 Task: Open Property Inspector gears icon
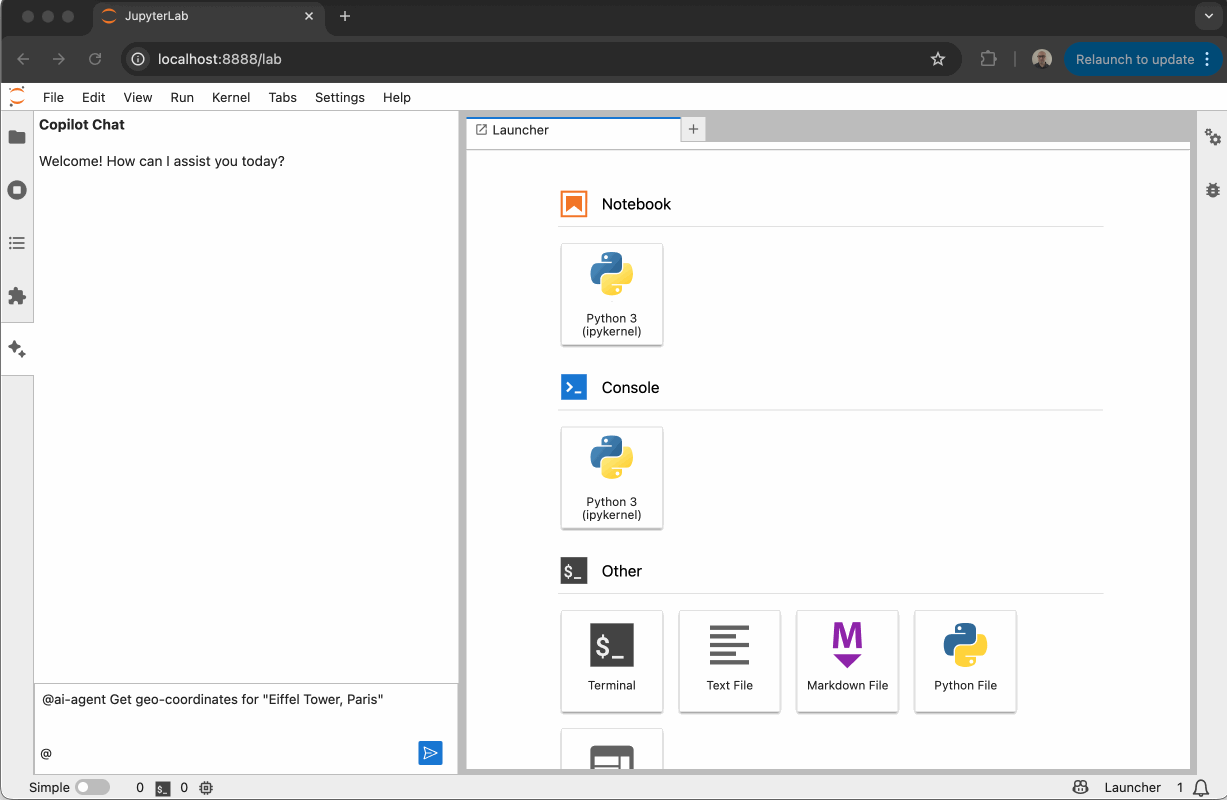pyautogui.click(x=1213, y=137)
